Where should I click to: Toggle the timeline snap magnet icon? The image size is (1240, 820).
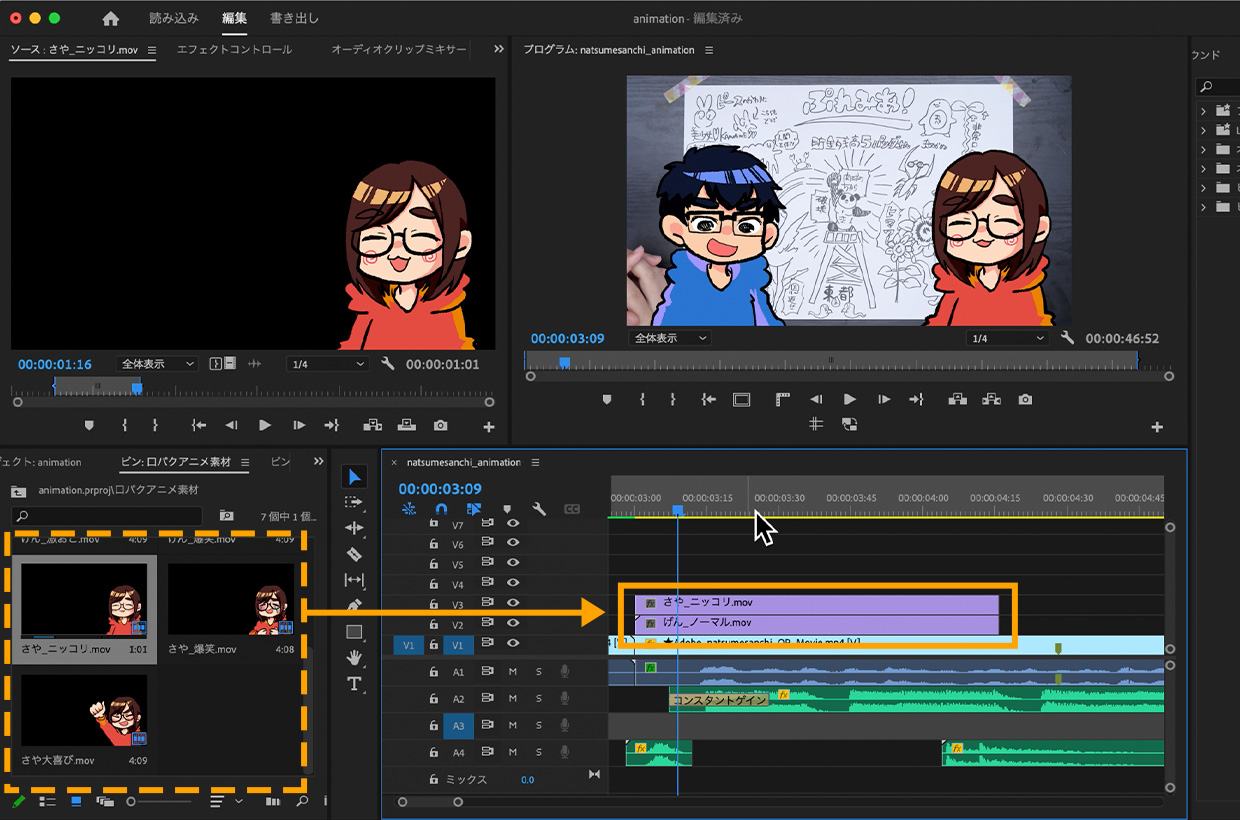[441, 509]
